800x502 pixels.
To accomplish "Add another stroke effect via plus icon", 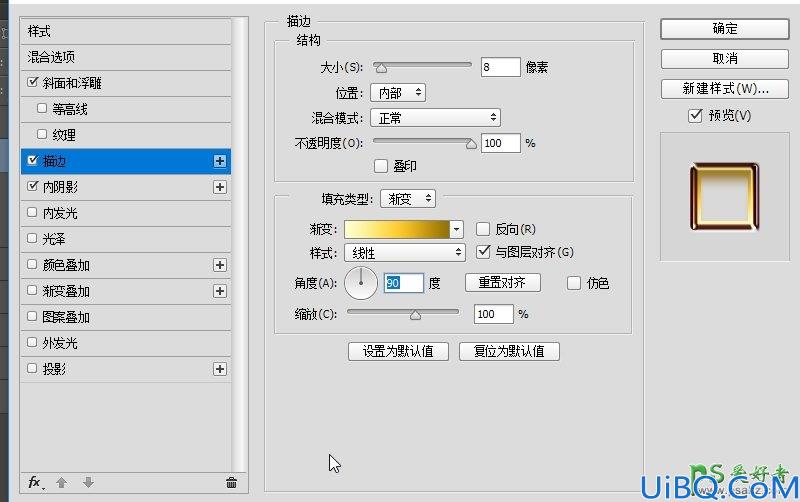I will click(x=220, y=161).
